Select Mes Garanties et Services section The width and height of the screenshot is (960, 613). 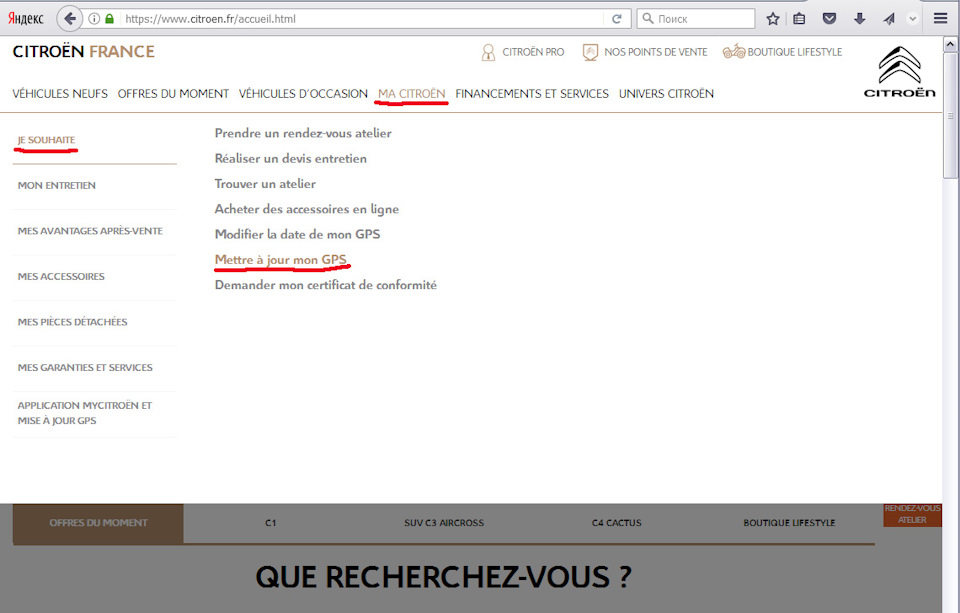pos(85,367)
